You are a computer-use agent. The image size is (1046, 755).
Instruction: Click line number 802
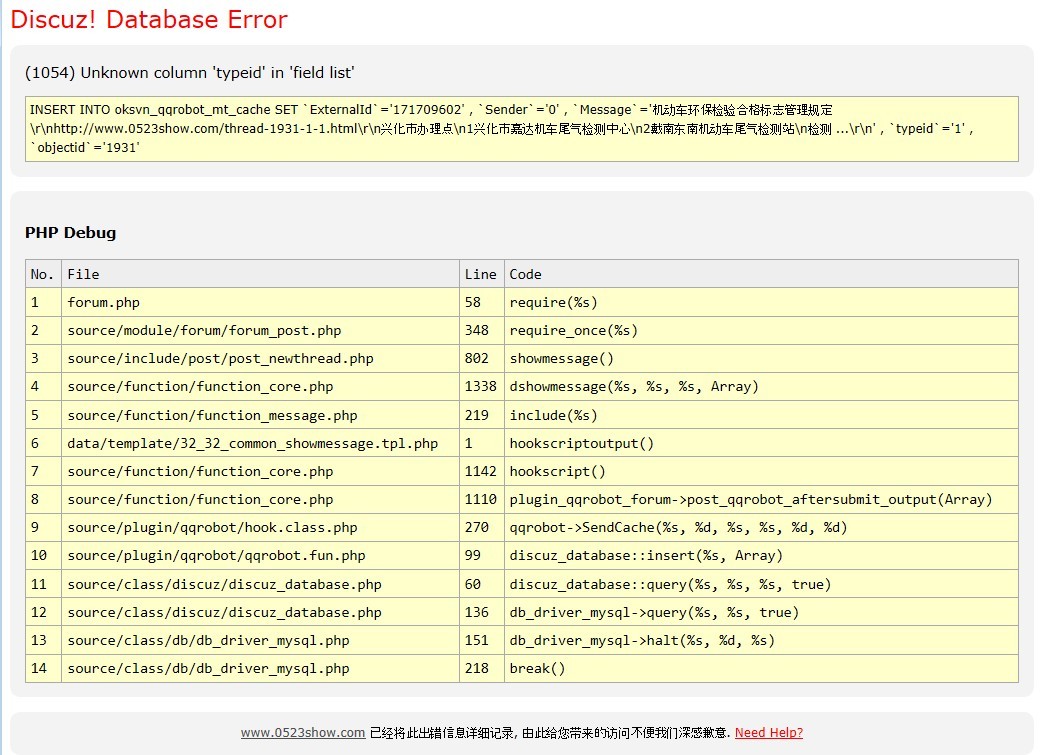(x=482, y=358)
